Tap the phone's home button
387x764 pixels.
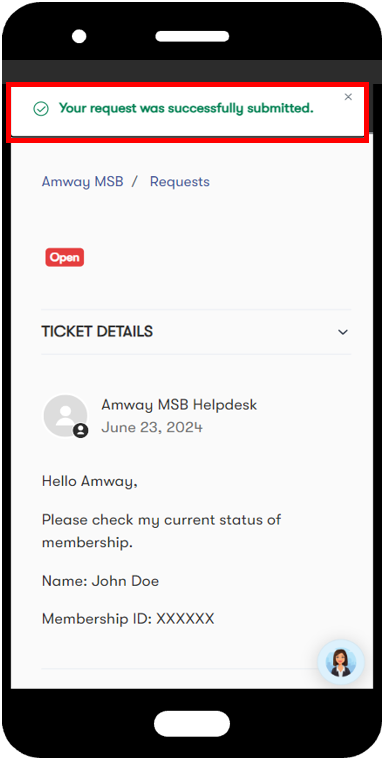(x=192, y=724)
